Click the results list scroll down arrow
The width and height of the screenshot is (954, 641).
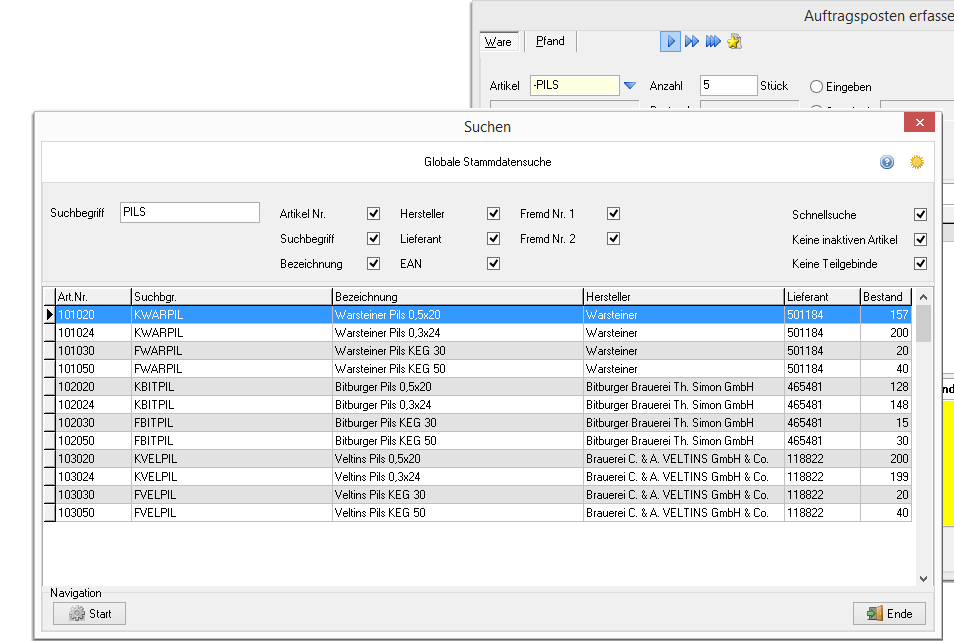(923, 579)
